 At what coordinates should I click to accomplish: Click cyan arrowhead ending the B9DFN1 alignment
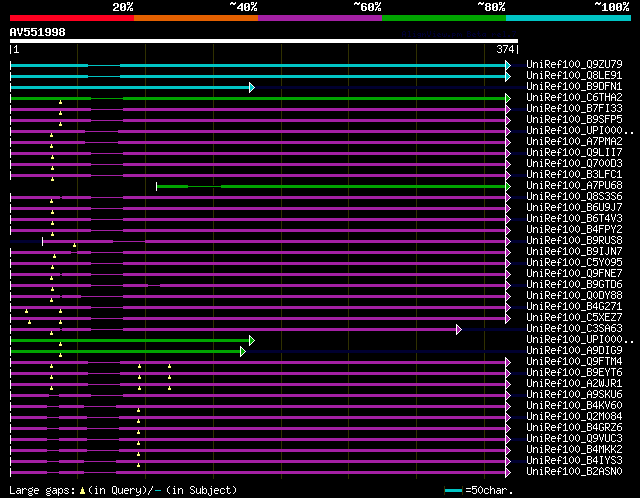(252, 87)
